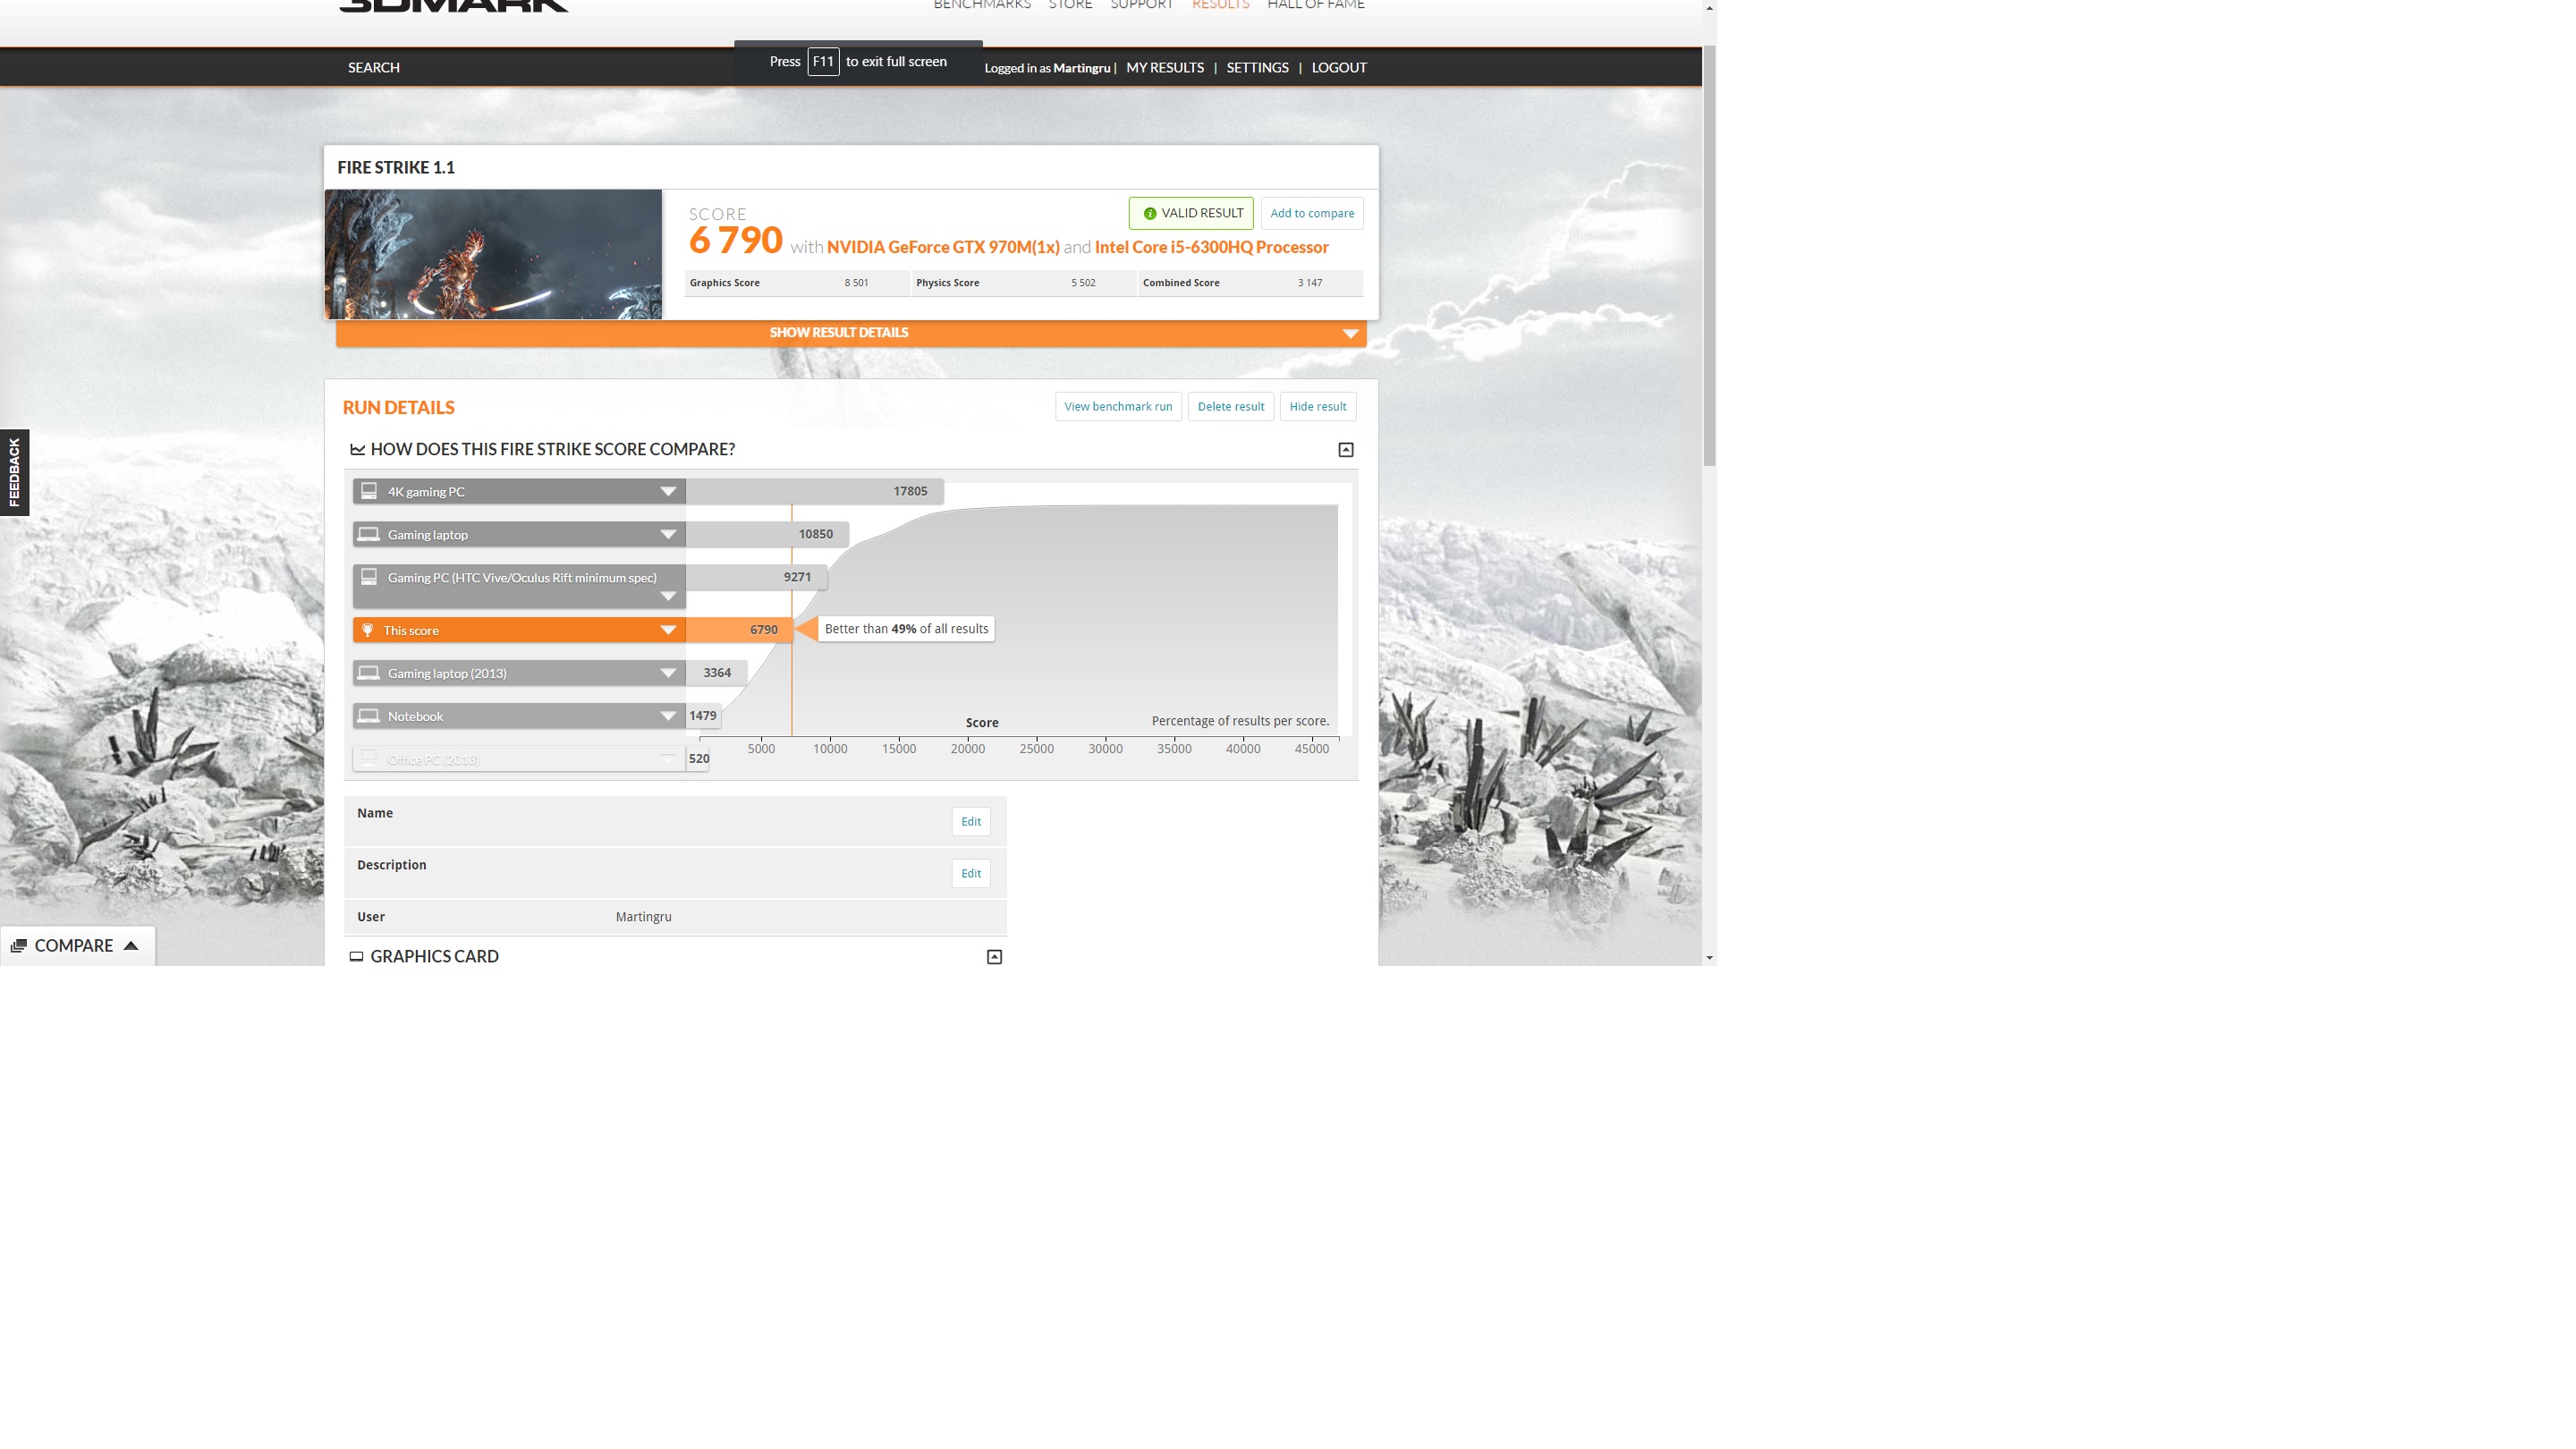Screen dimensions: 2576x1449
Task: Click the chart icon beside How Does This heading
Action: (357, 450)
